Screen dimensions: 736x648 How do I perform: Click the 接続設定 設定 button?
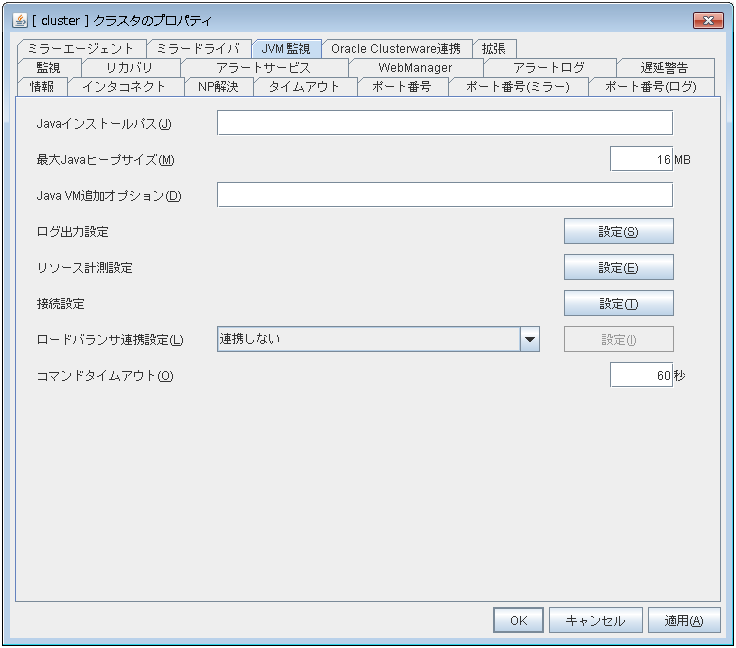pos(618,304)
